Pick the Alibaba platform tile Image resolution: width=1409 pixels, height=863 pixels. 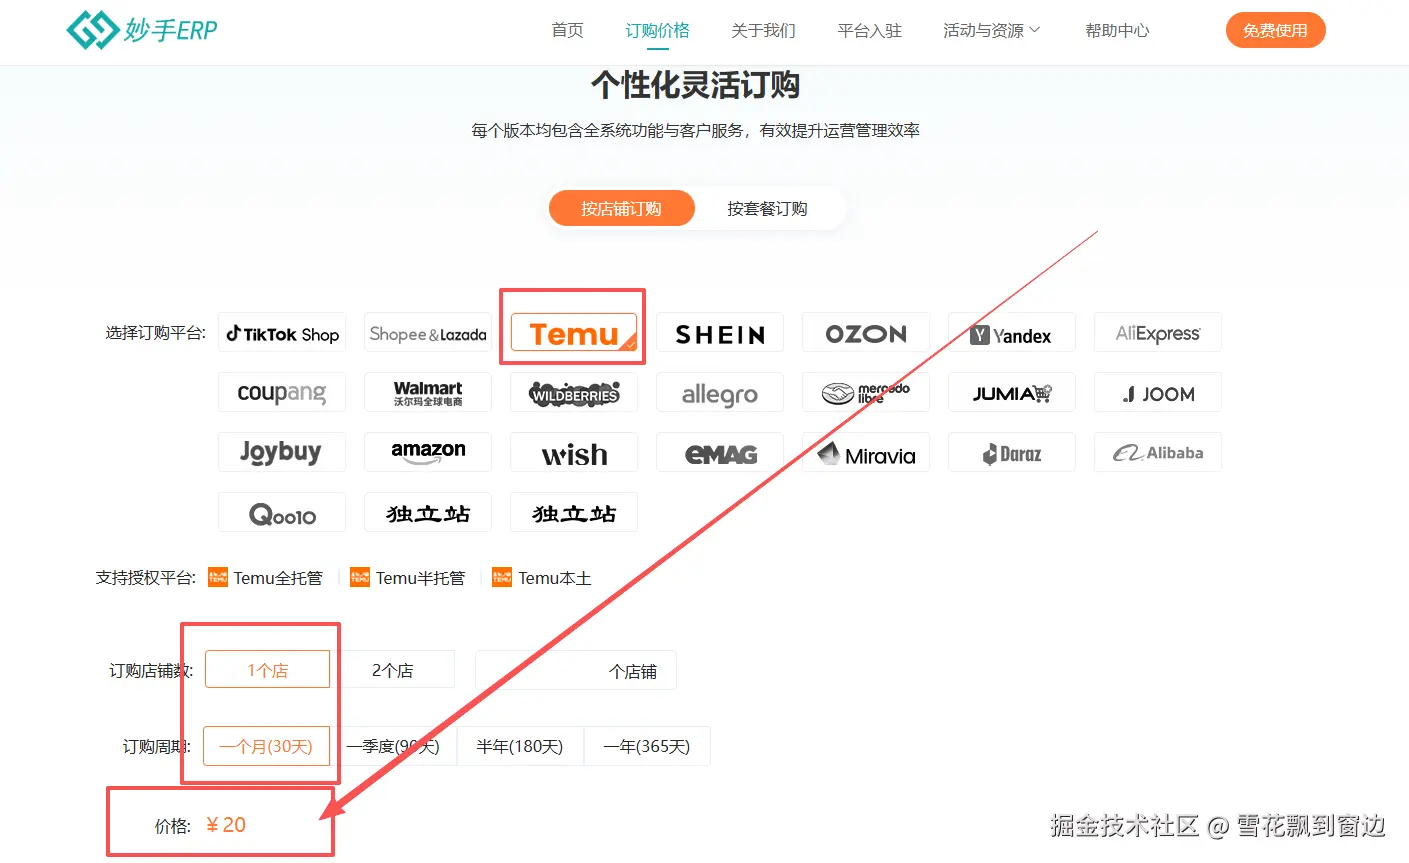coord(1158,453)
